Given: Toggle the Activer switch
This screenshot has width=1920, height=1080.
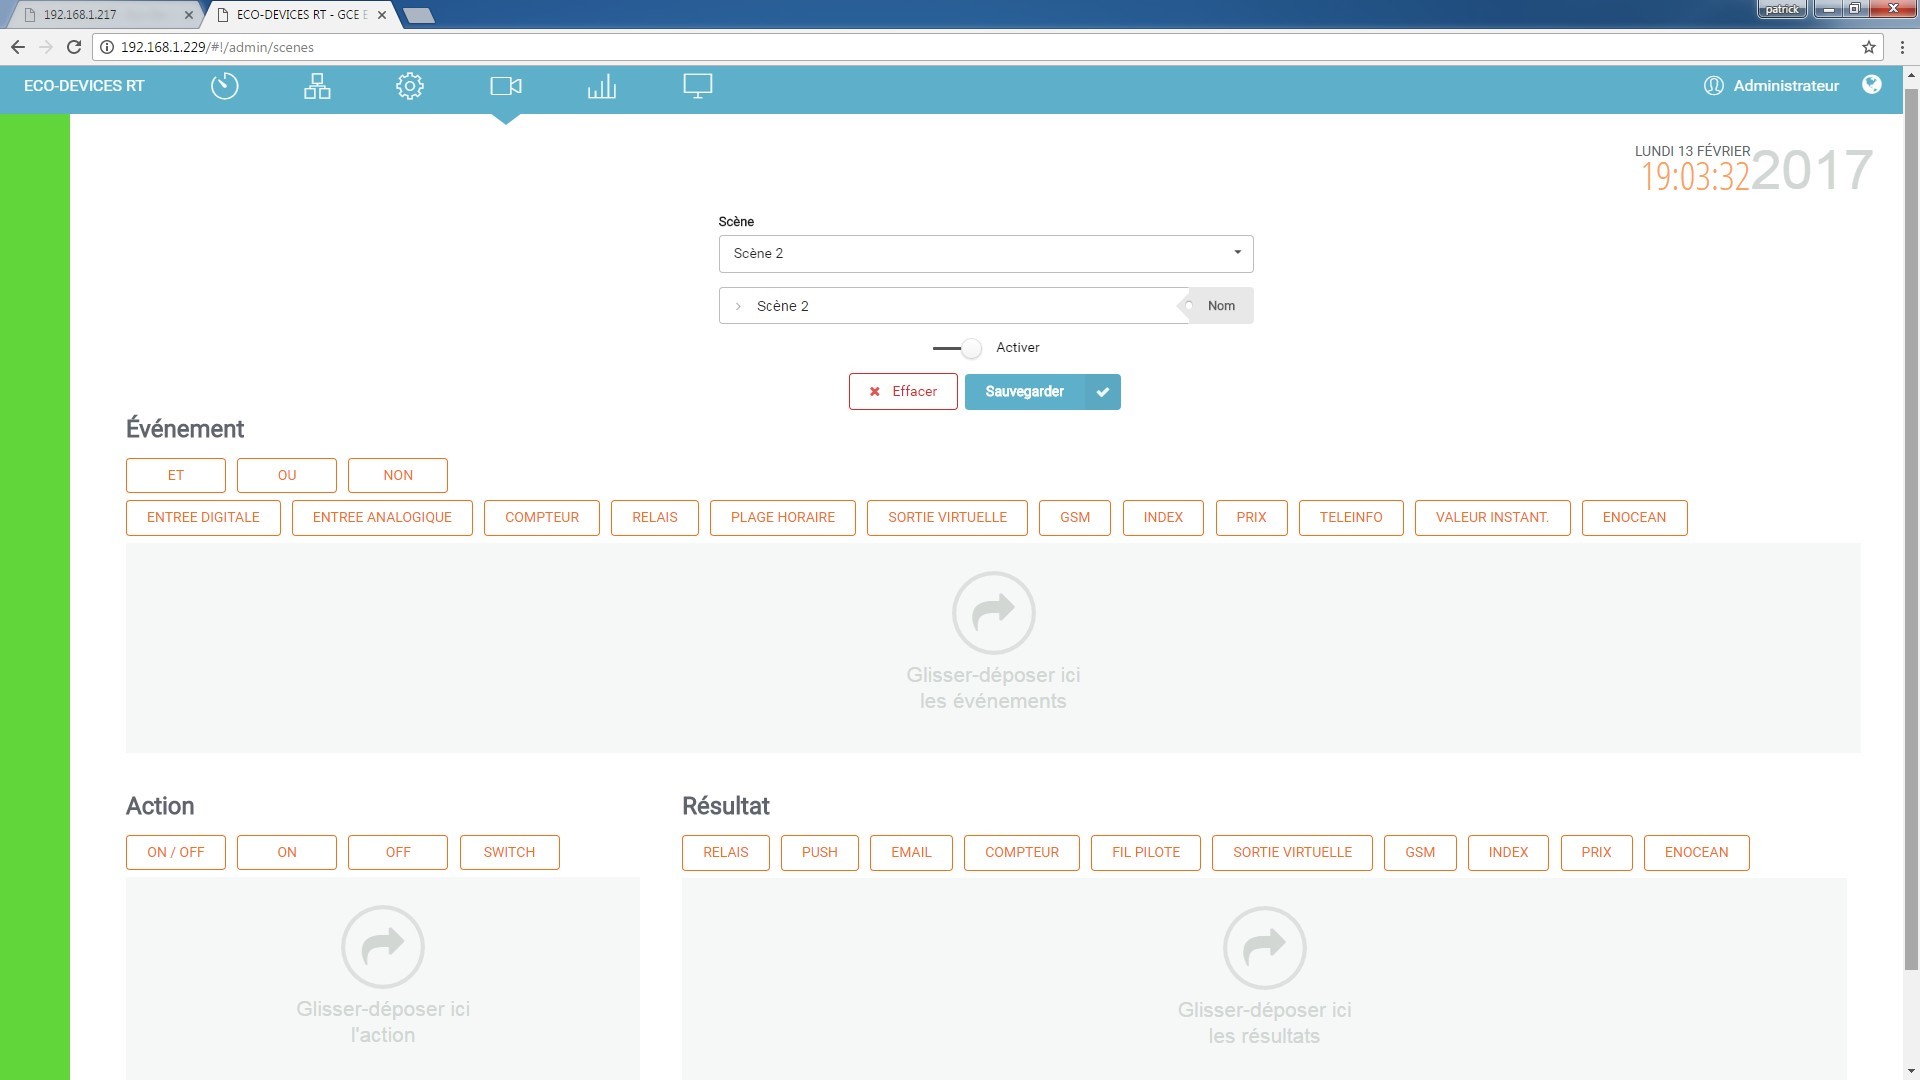Looking at the screenshot, I should coord(958,348).
